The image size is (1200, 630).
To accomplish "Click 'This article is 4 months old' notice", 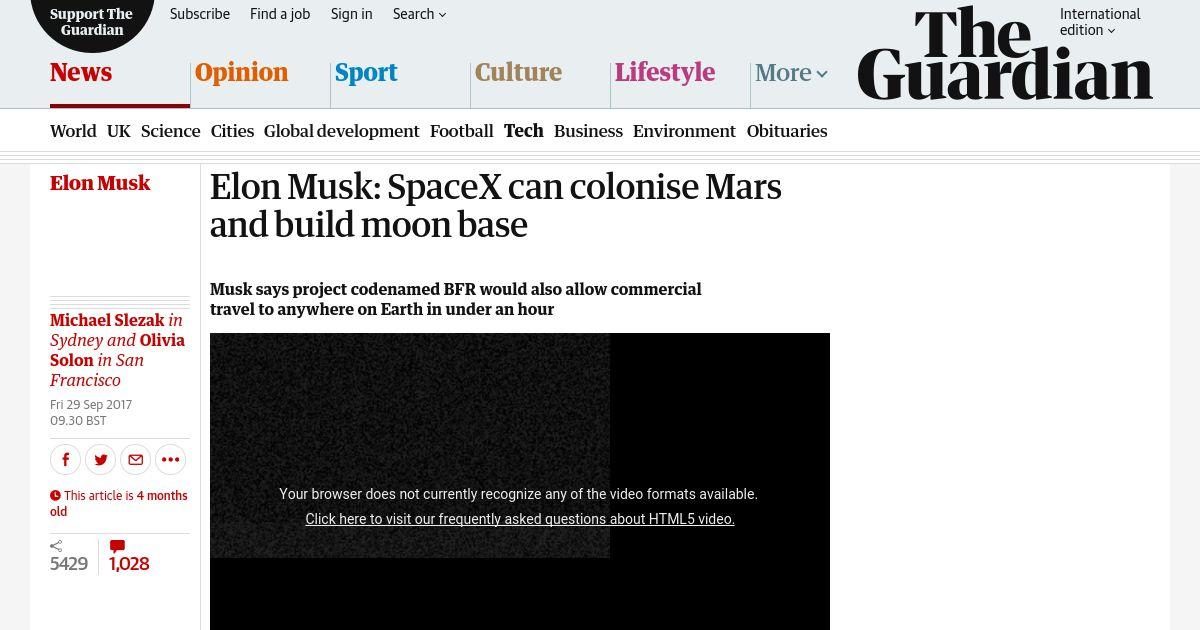I will click(119, 503).
